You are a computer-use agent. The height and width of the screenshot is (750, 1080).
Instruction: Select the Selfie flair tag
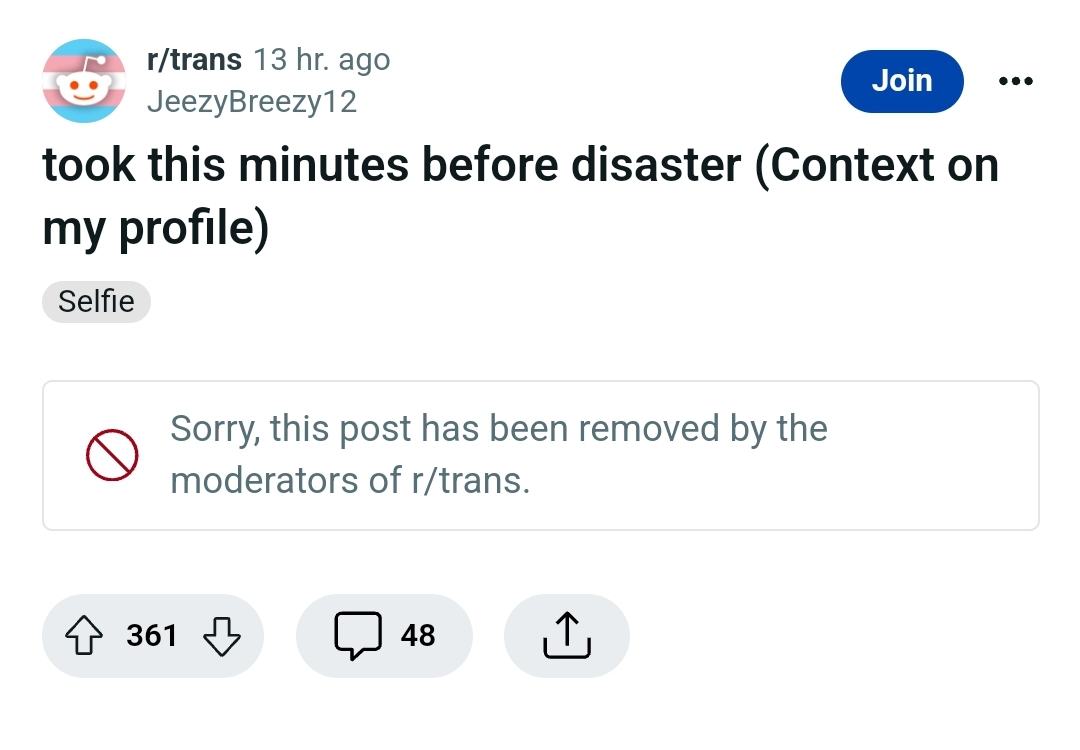(x=96, y=301)
